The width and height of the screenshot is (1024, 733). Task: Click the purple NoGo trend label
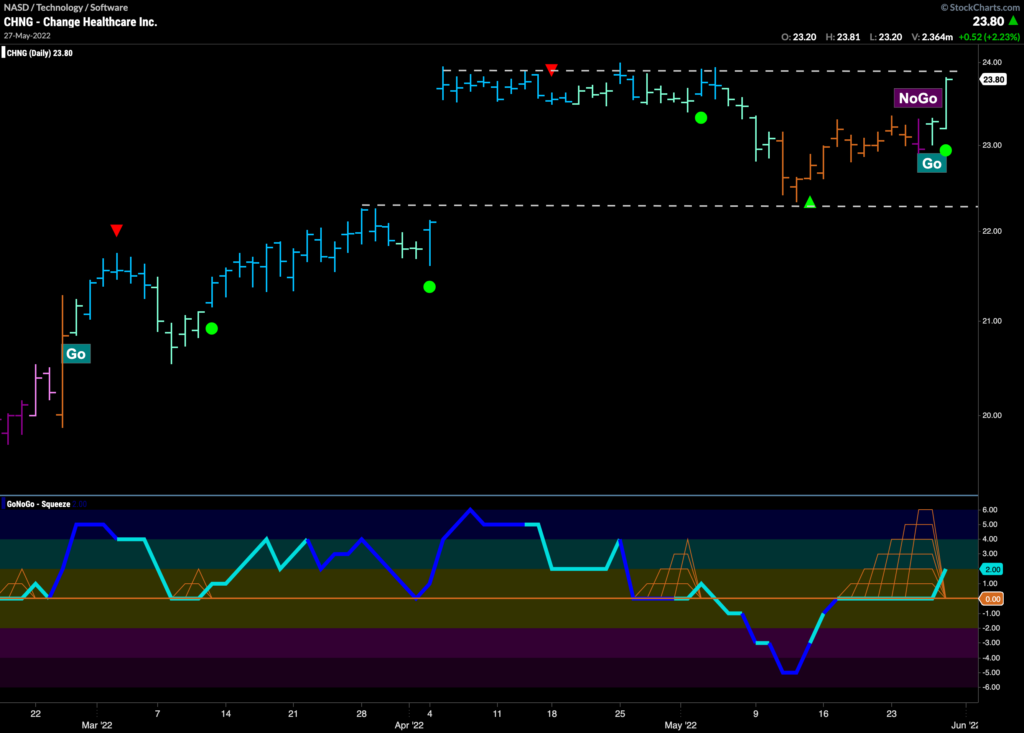[918, 98]
